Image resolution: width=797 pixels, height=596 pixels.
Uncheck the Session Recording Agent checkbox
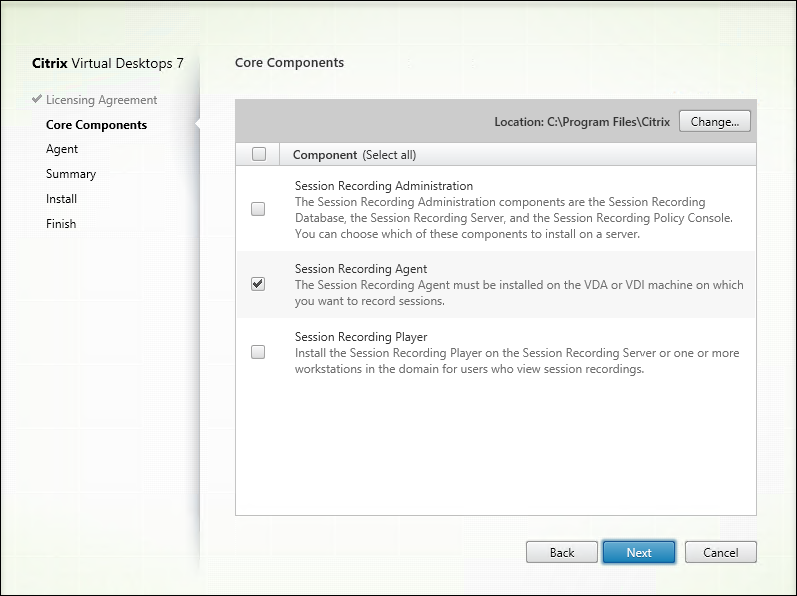tap(258, 284)
